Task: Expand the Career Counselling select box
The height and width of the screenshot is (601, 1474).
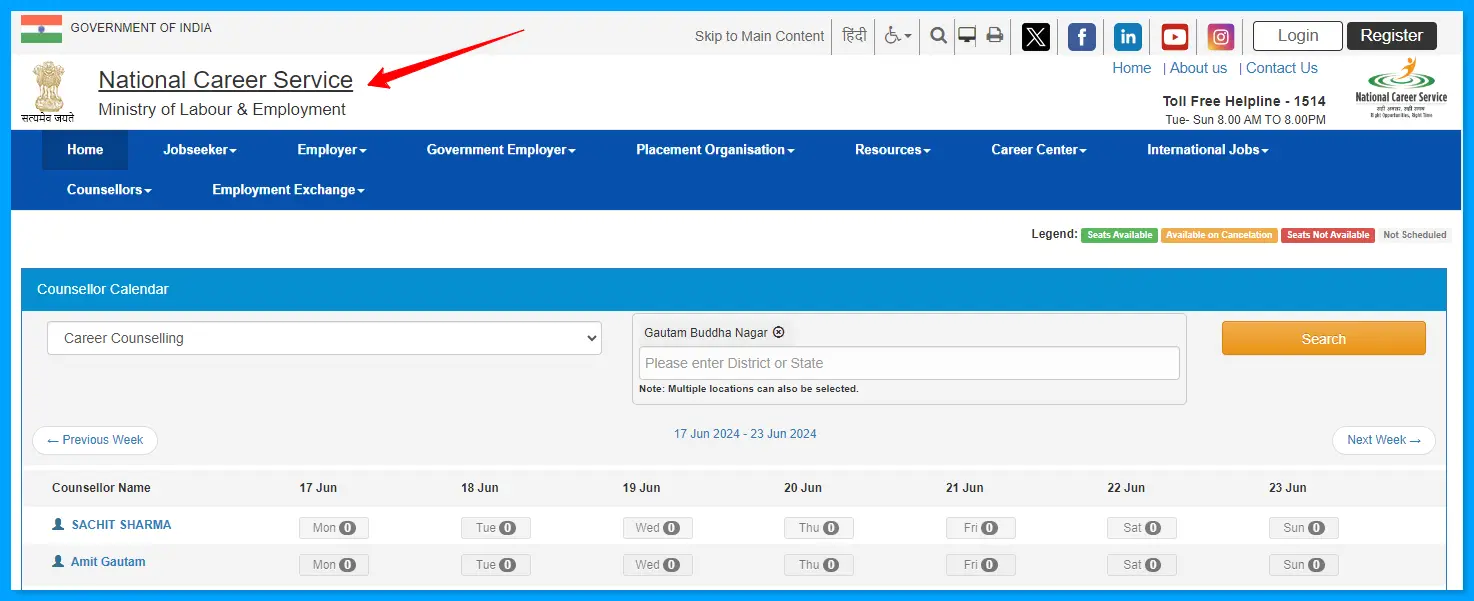Action: tap(324, 338)
